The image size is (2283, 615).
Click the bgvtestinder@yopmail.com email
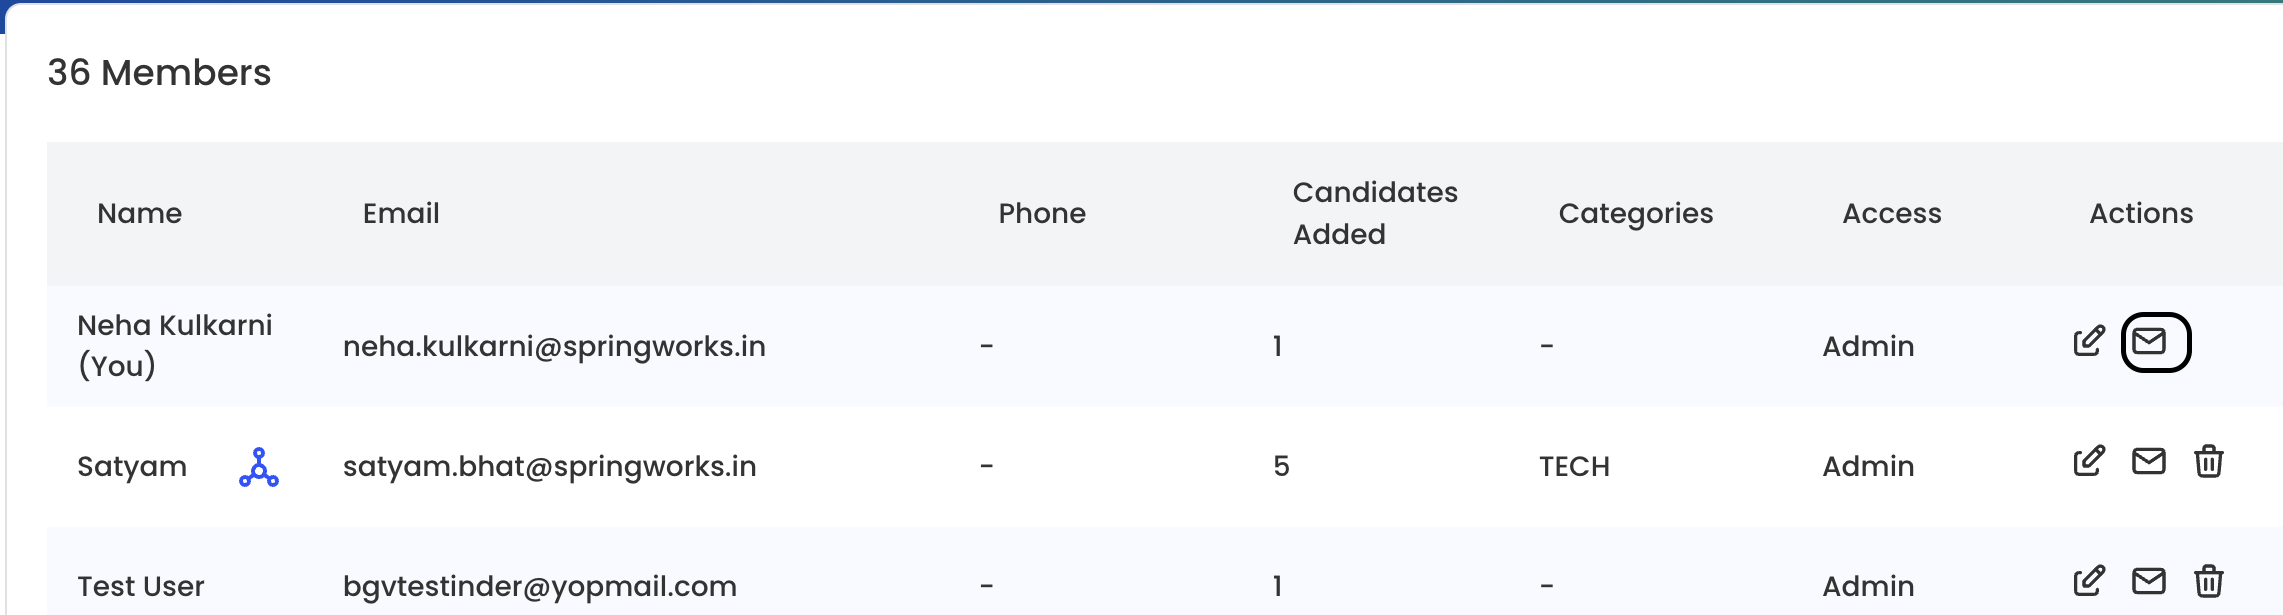coord(540,586)
